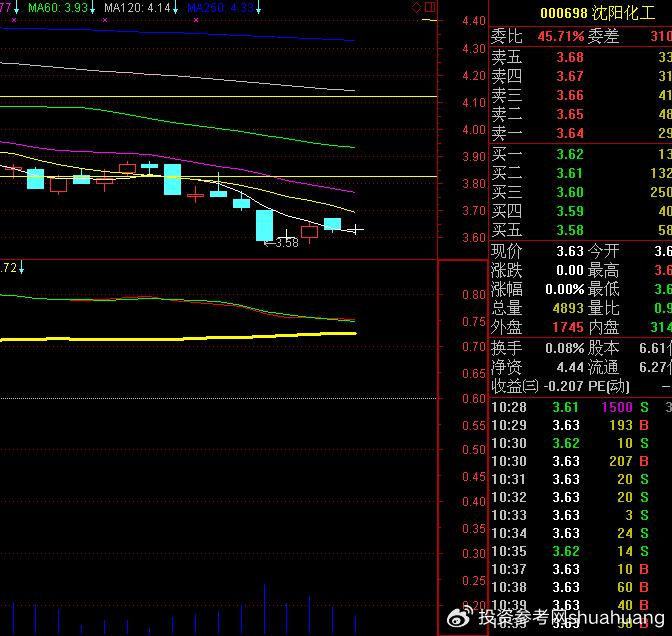The height and width of the screenshot is (636, 672).
Task: Select the MA120: 4.14 indicator label
Action: [x=138, y=8]
